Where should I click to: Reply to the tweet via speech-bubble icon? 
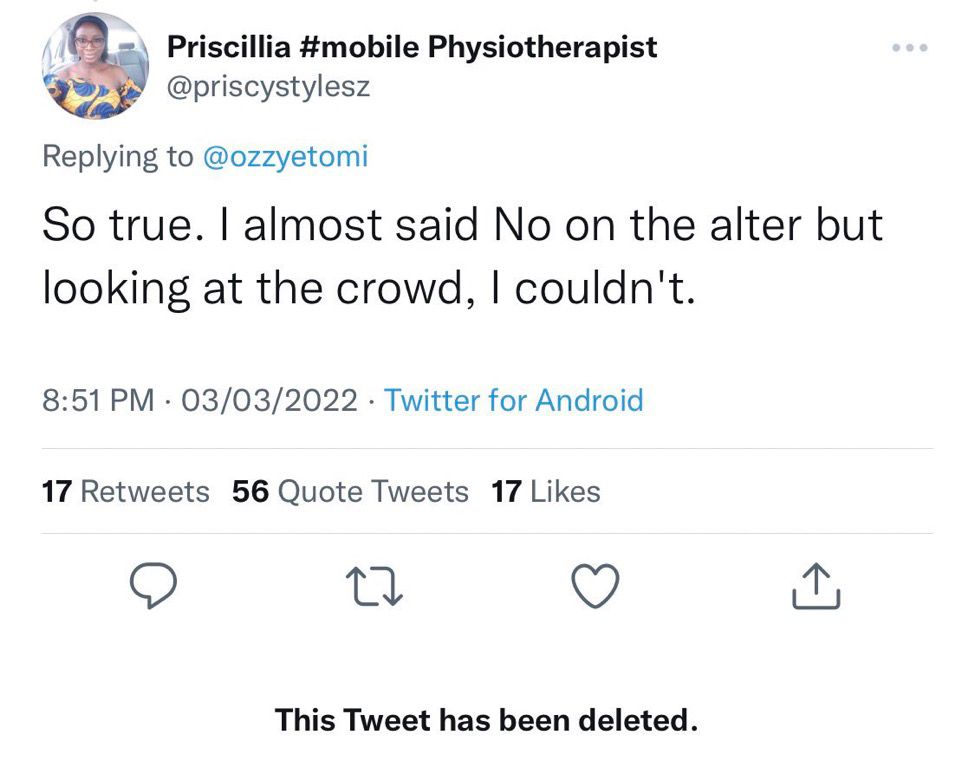click(153, 585)
